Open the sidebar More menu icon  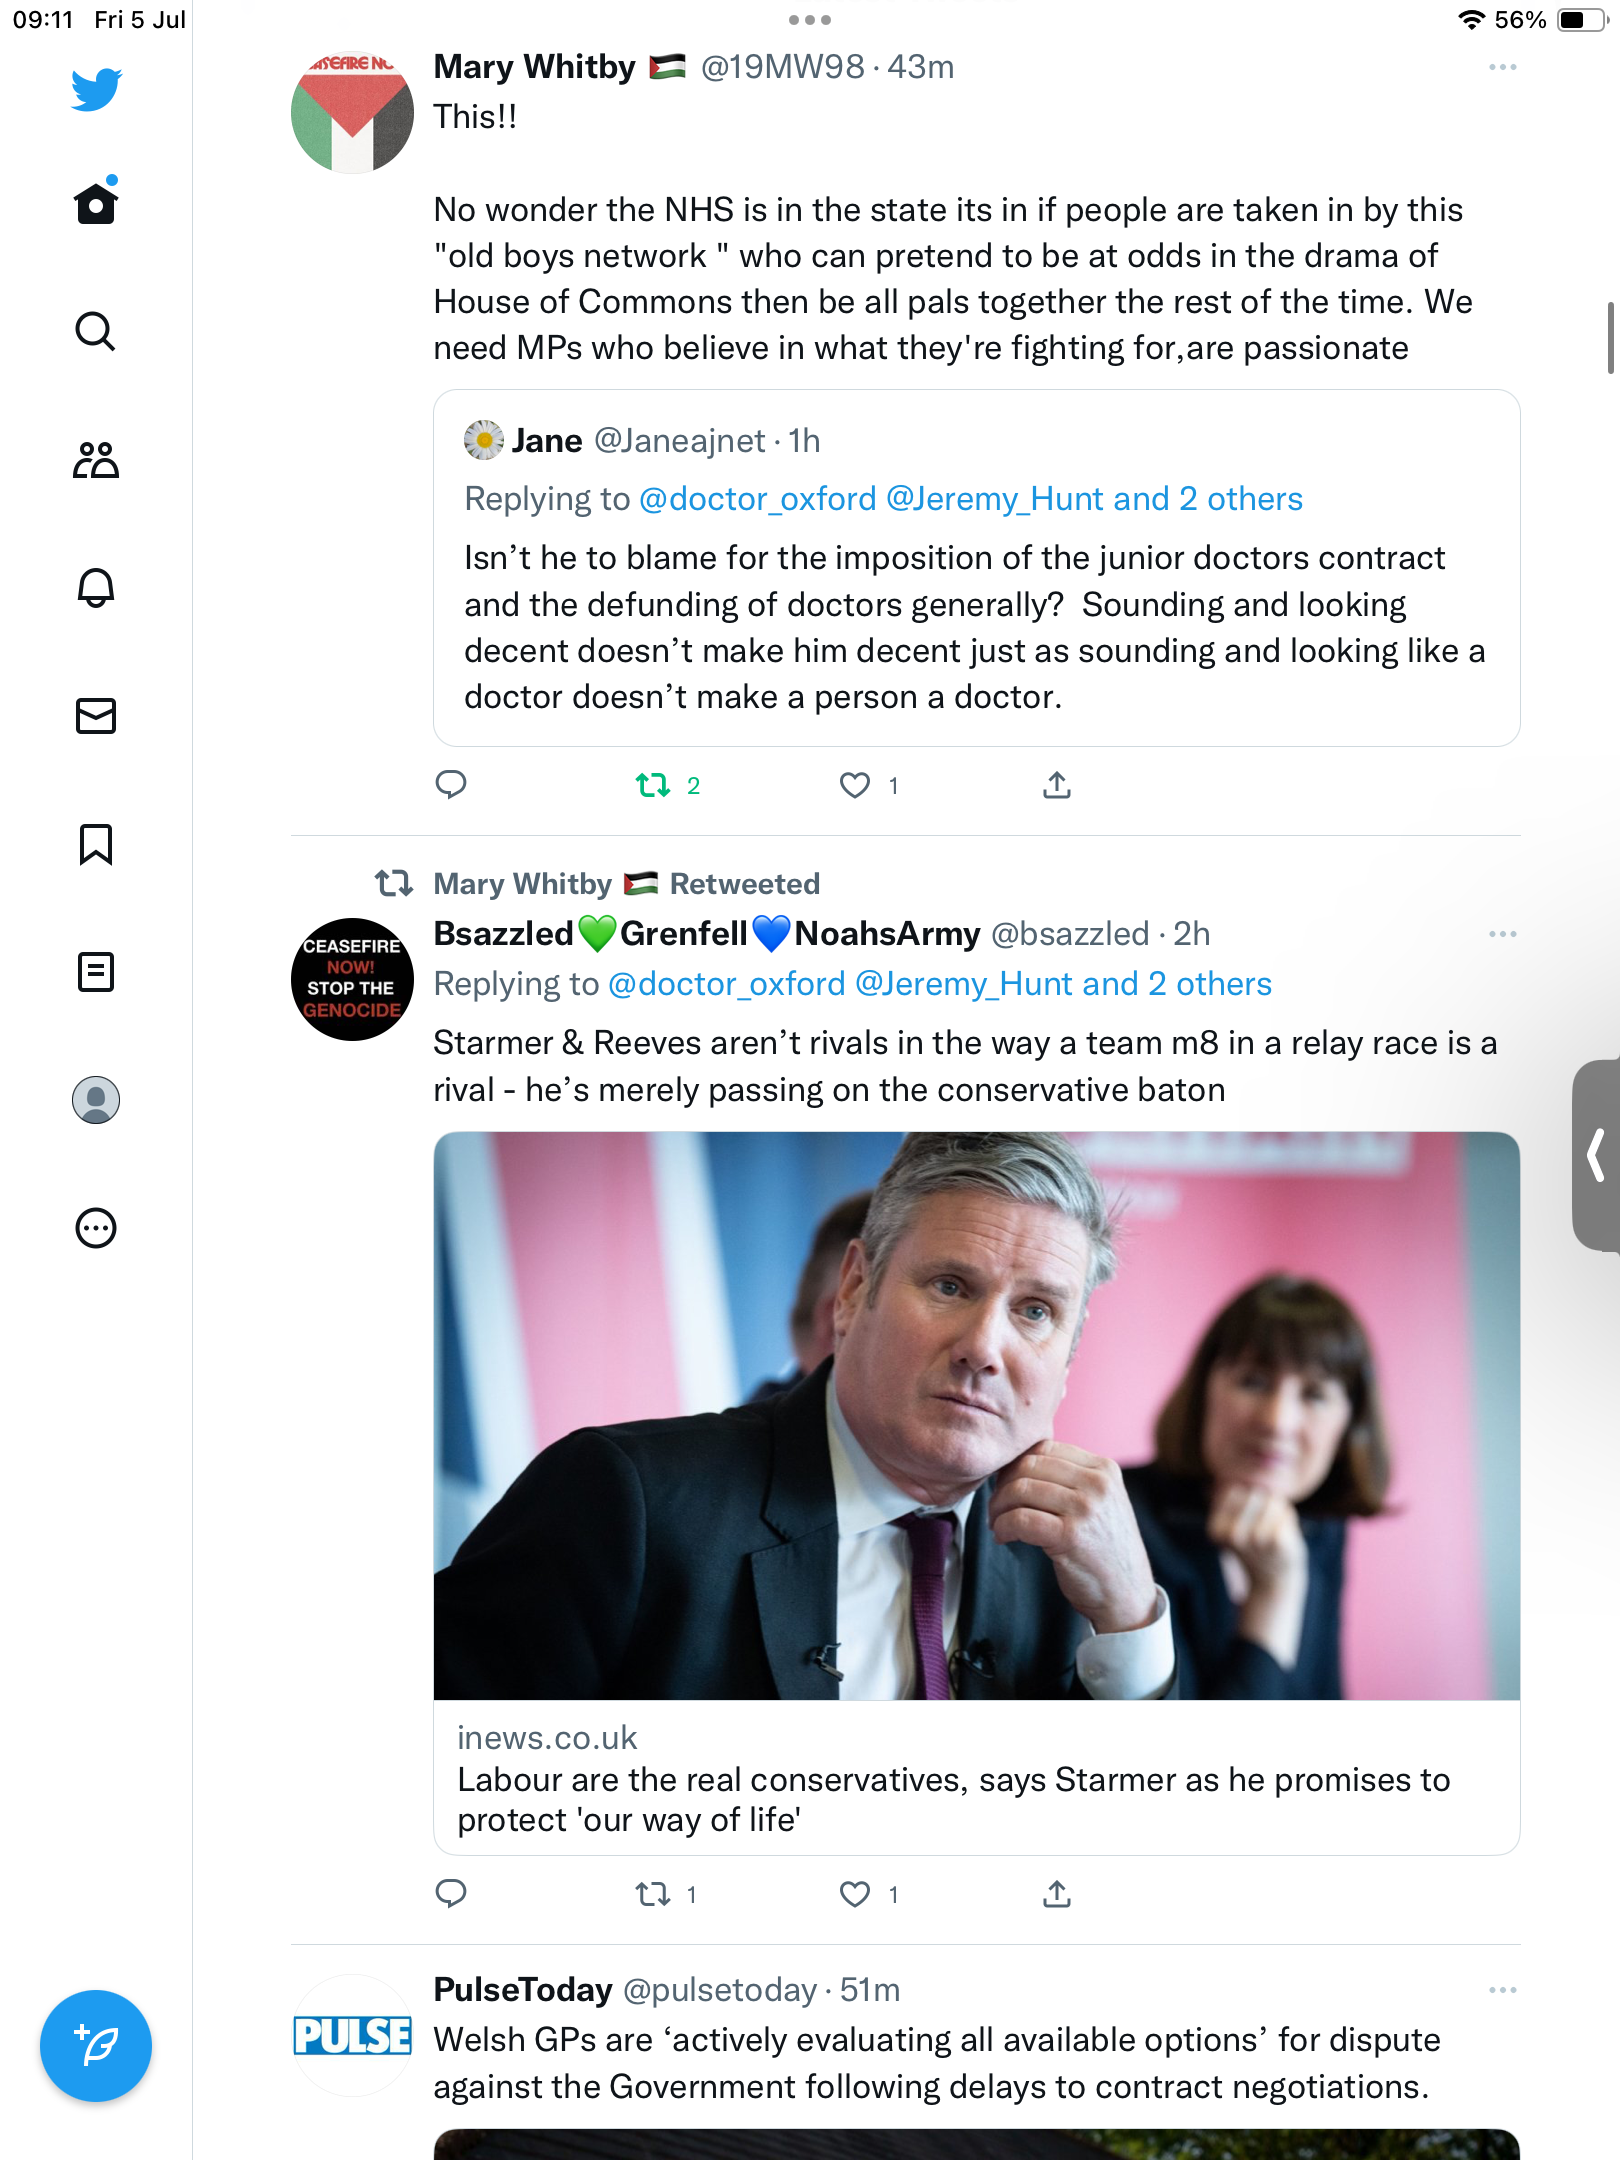(x=96, y=1228)
